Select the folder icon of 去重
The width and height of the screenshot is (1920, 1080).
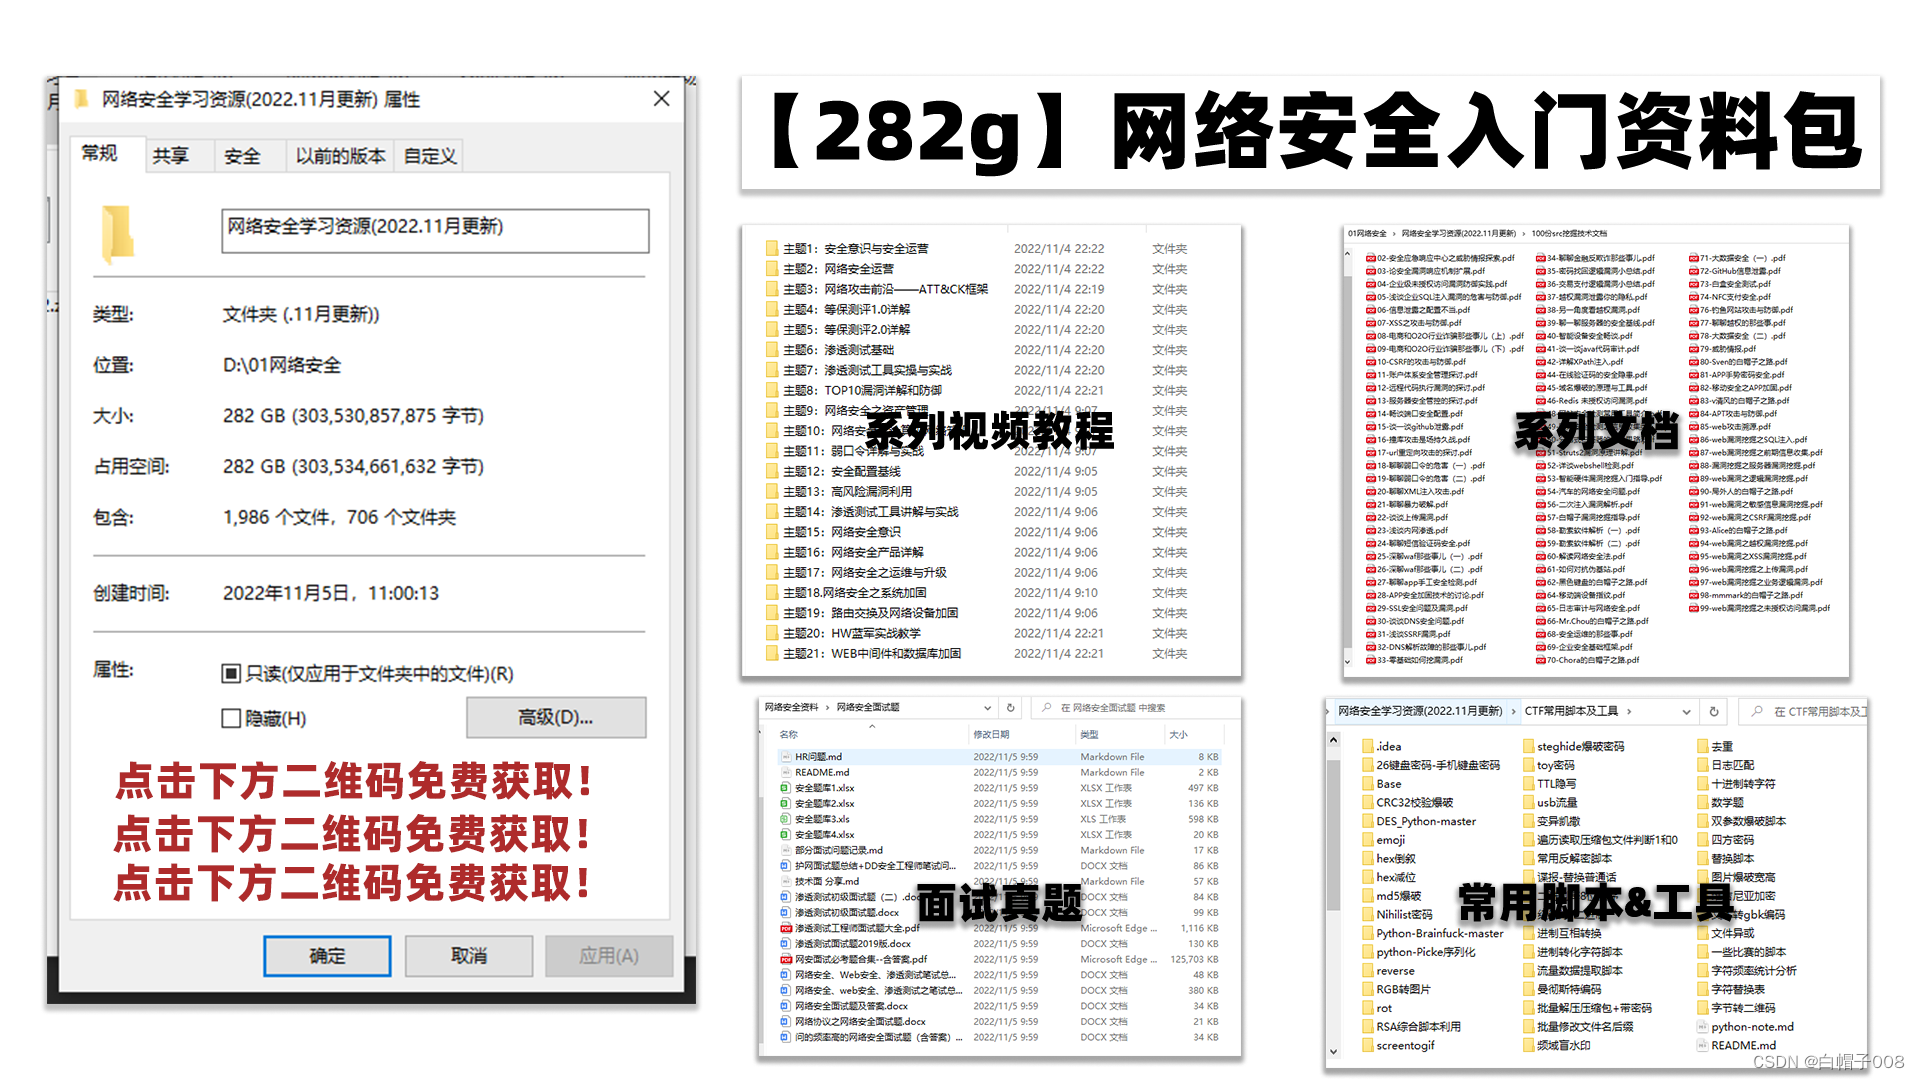click(1702, 746)
